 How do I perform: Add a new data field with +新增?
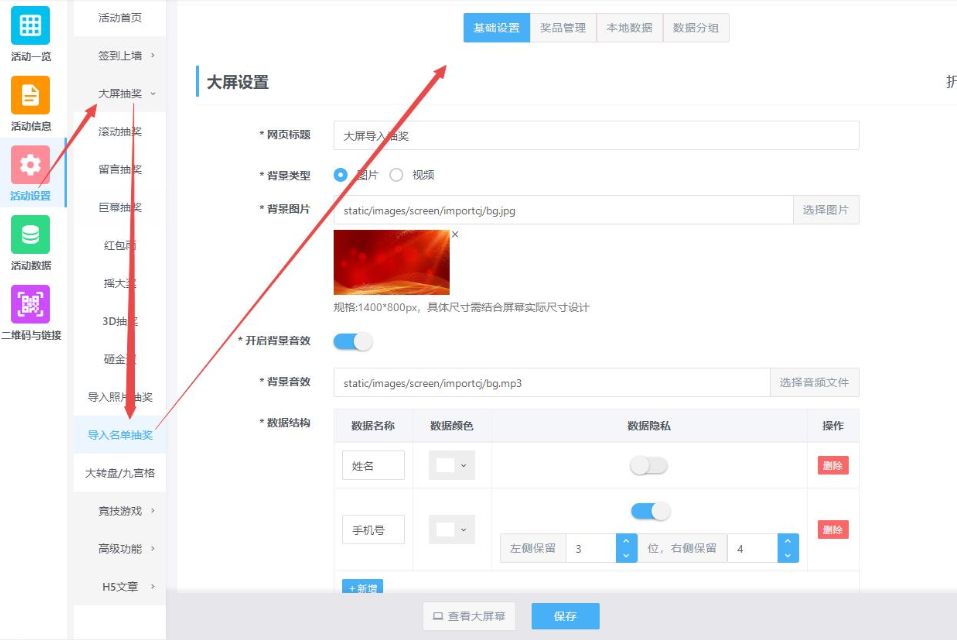point(363,587)
